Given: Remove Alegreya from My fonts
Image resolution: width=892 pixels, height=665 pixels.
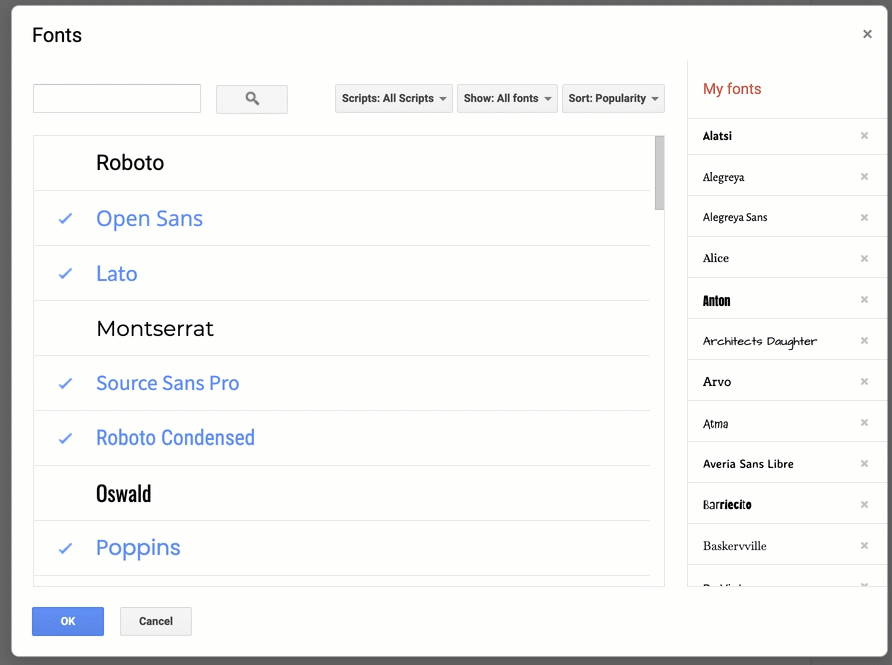Looking at the screenshot, I should tap(864, 176).
